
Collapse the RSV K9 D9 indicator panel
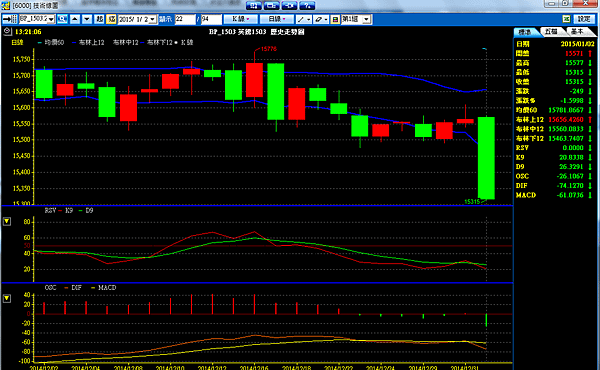click(x=7, y=221)
